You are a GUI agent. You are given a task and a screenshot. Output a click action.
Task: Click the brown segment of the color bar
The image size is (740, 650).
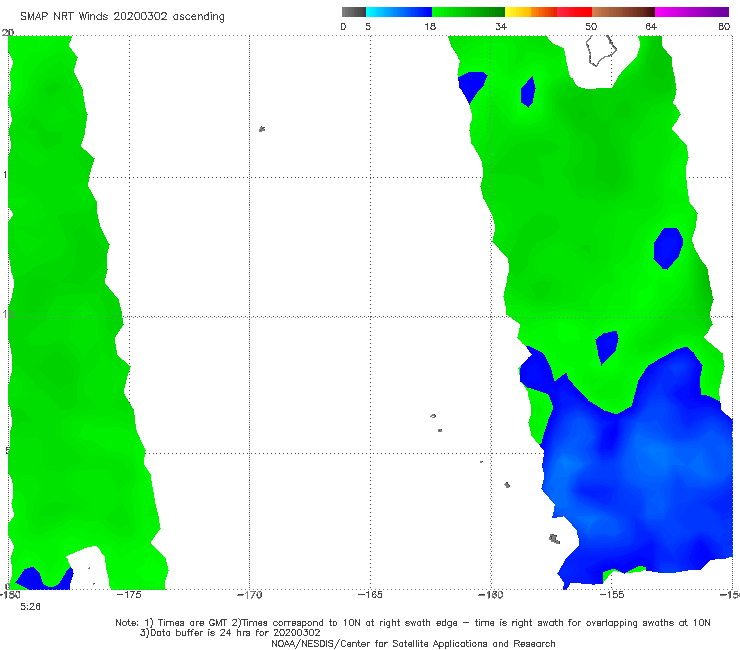click(623, 12)
